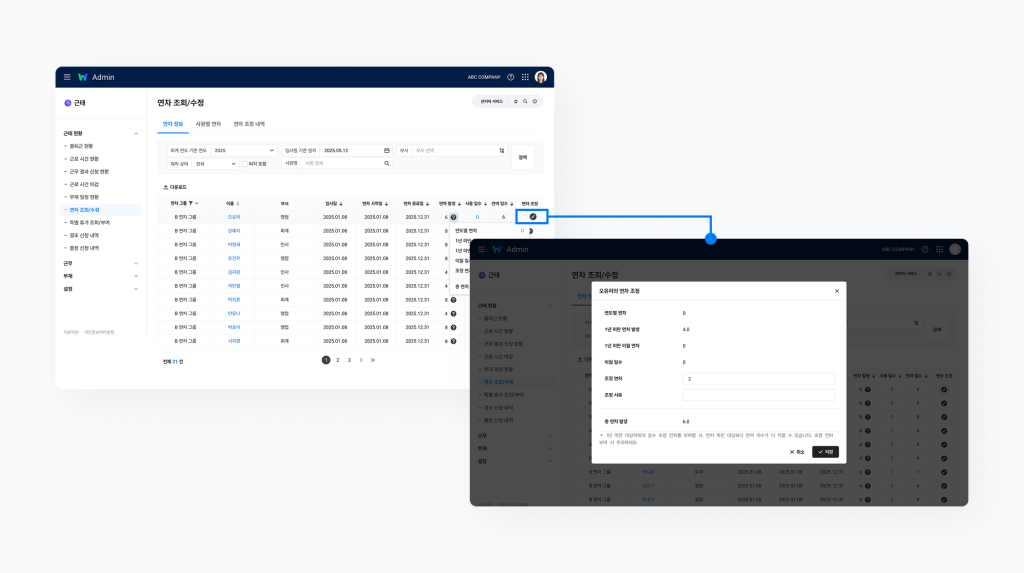
Task: Click the 검색 search button
Action: tap(522, 157)
